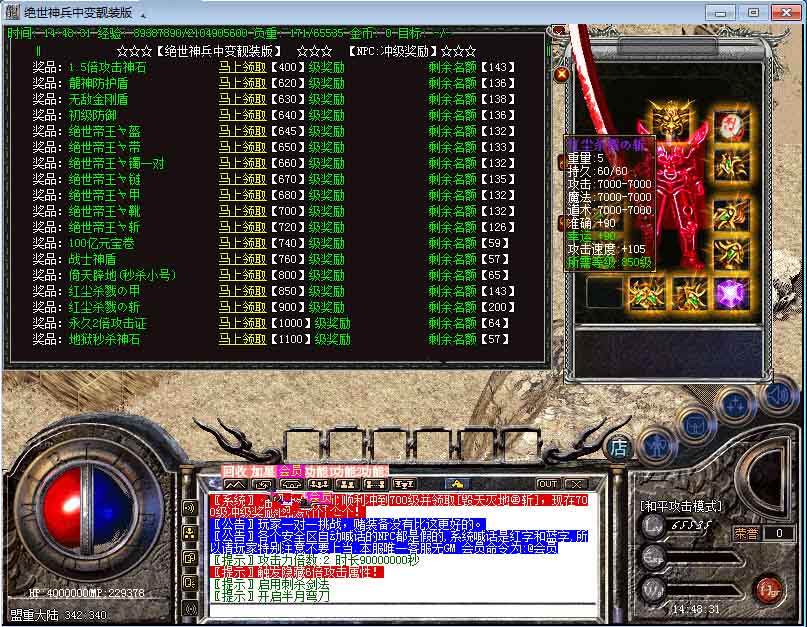
Task: Claim 马上领取 for the 620 level reward
Action: 242,83
